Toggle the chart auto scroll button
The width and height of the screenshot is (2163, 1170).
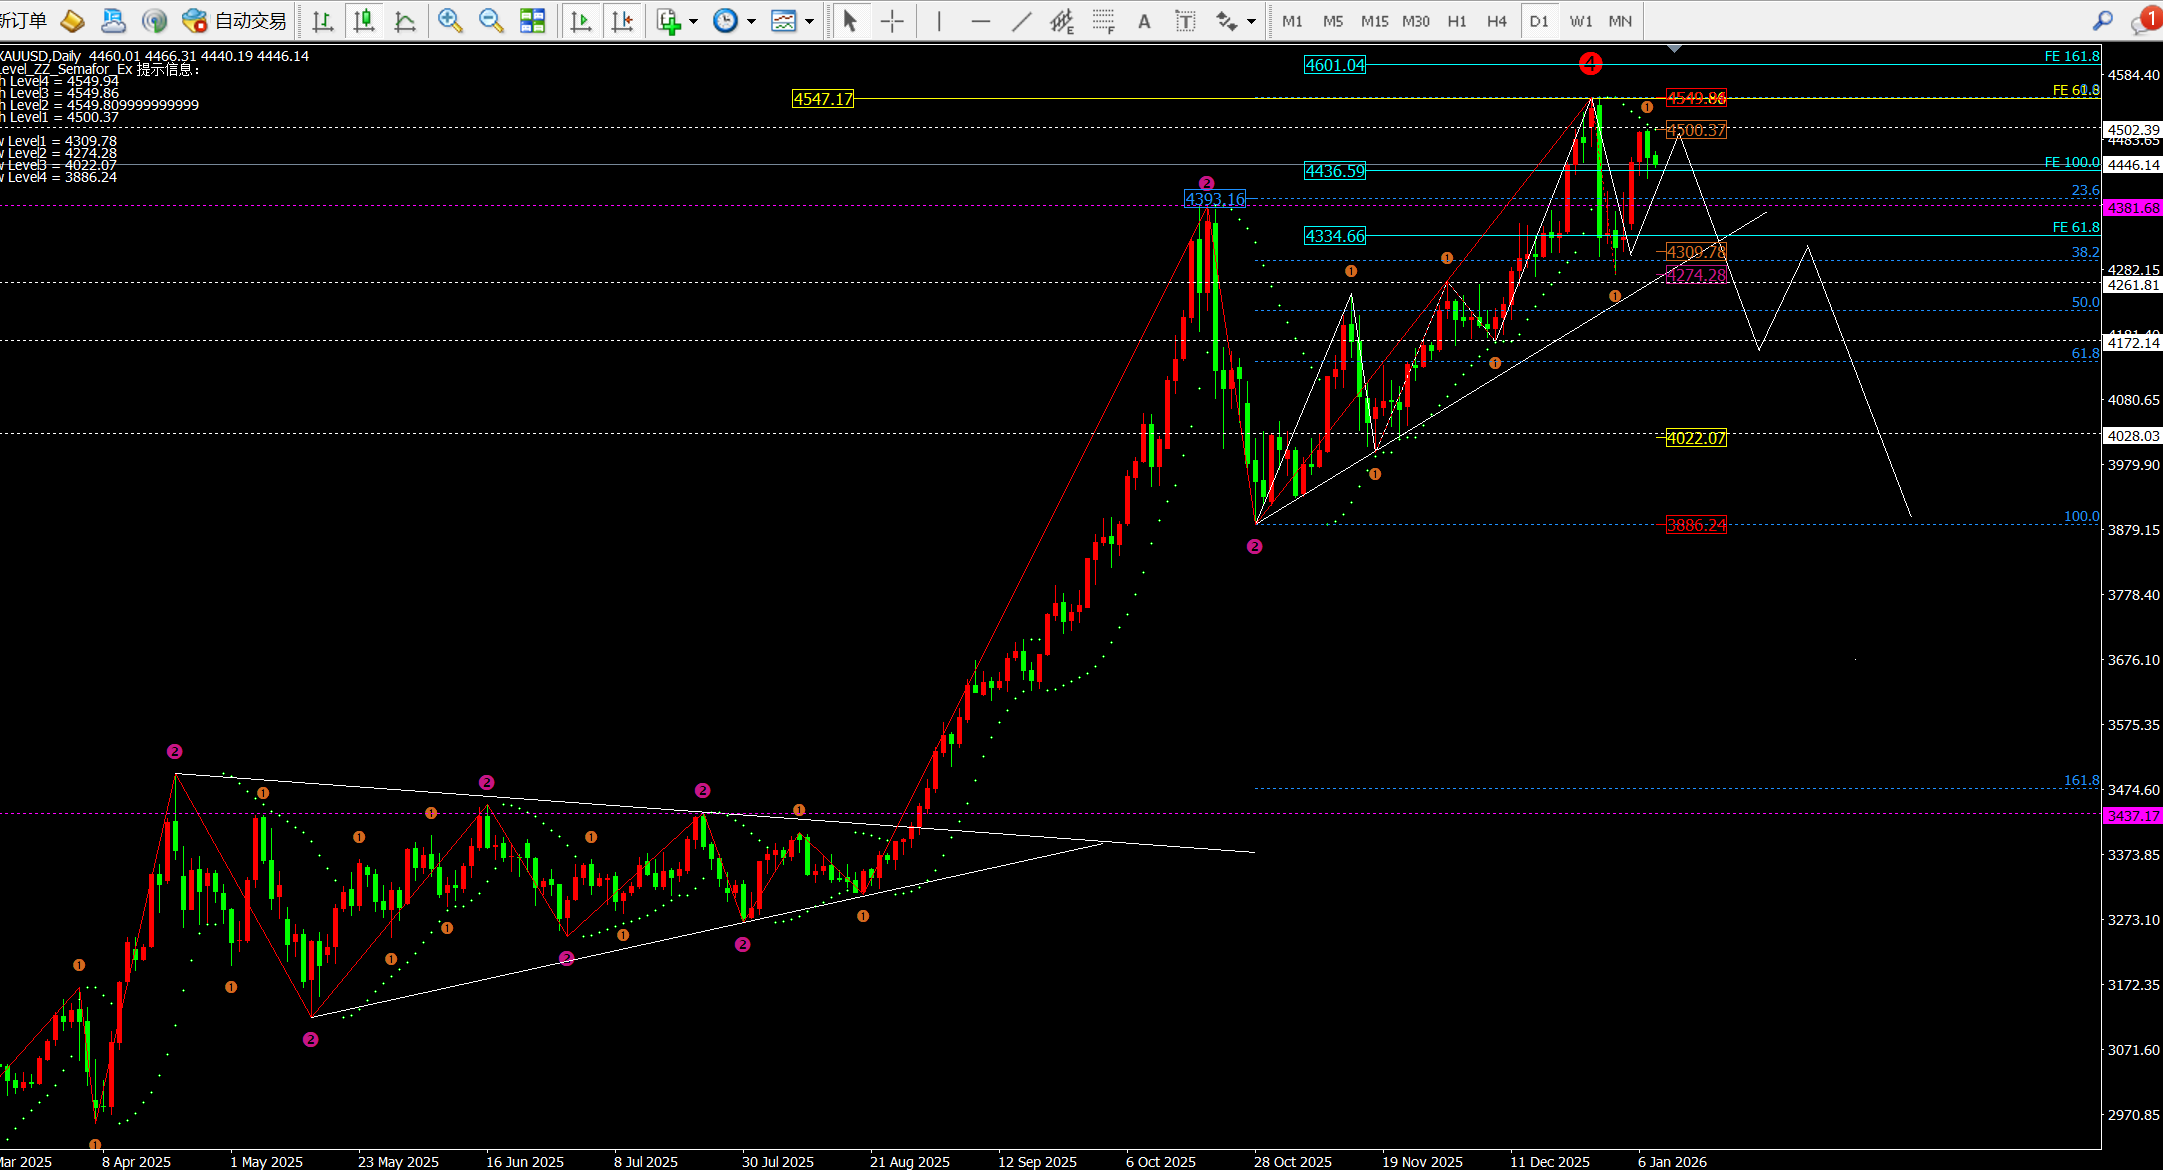click(x=580, y=20)
